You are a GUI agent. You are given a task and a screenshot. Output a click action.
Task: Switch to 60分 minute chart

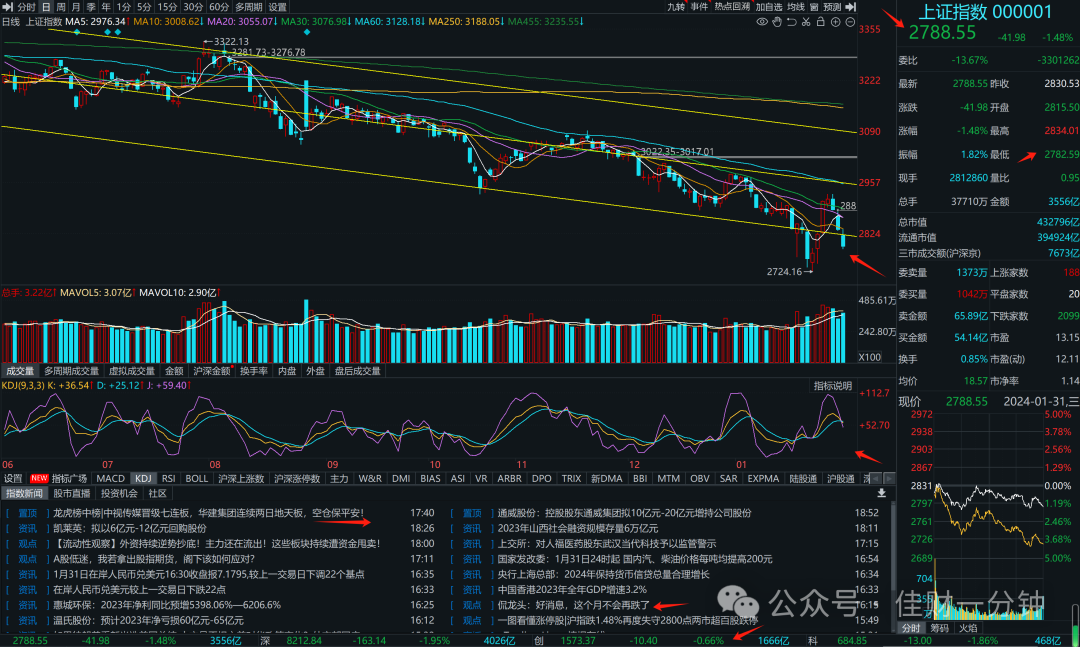tap(219, 7)
